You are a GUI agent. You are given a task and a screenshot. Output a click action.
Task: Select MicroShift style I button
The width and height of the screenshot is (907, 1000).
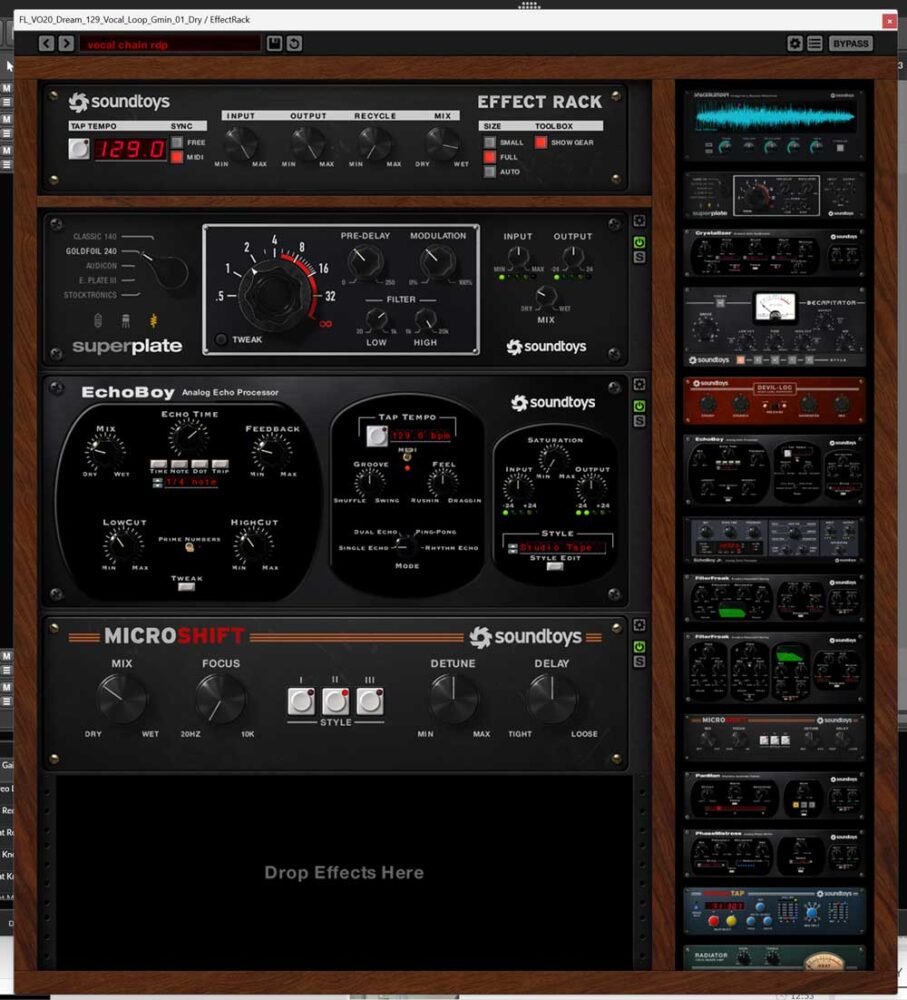[301, 702]
